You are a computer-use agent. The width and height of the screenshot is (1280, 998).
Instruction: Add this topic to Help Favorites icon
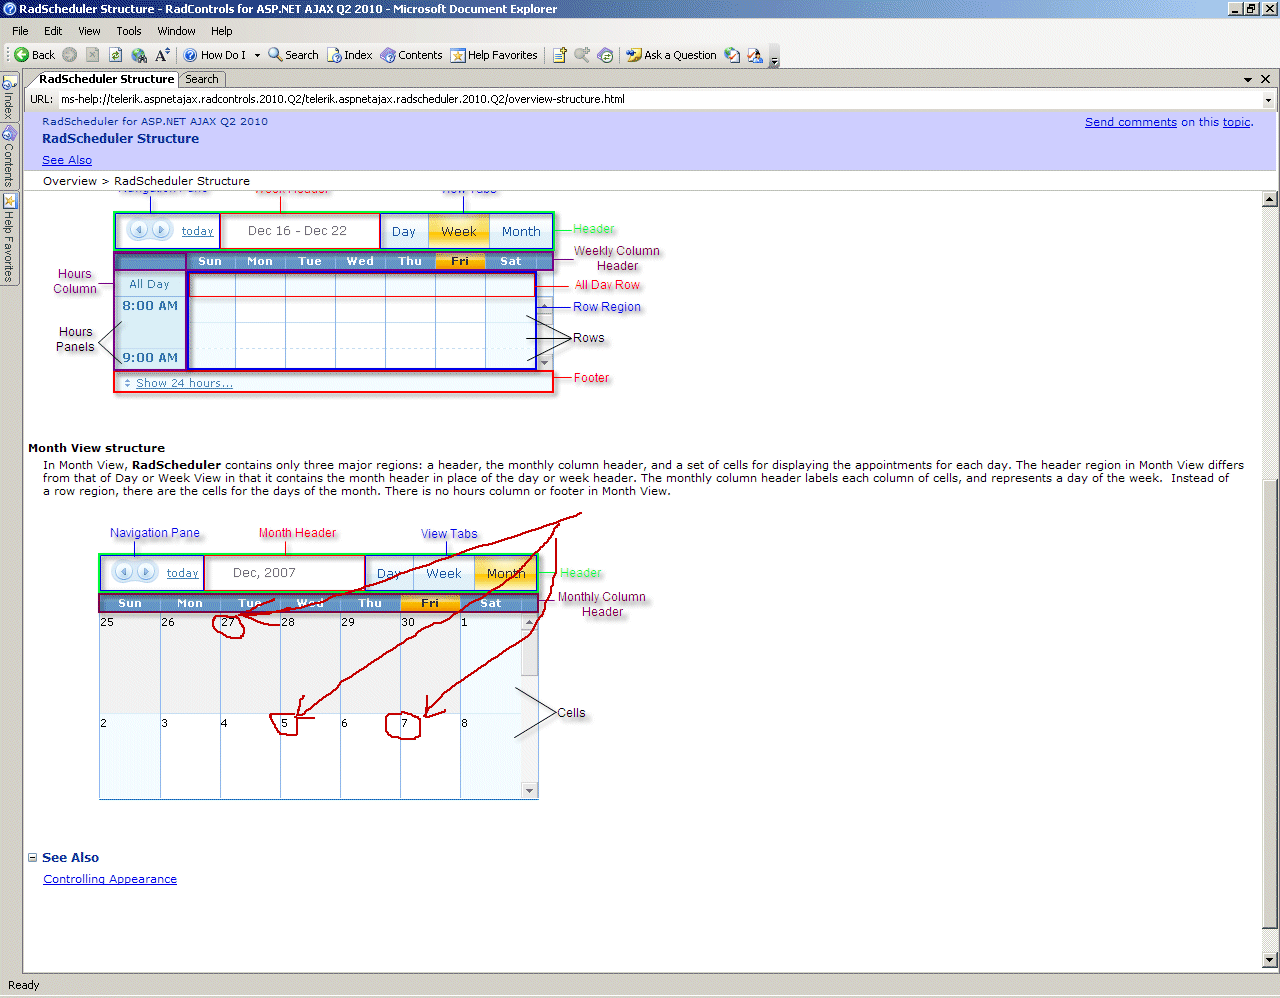[x=559, y=55]
